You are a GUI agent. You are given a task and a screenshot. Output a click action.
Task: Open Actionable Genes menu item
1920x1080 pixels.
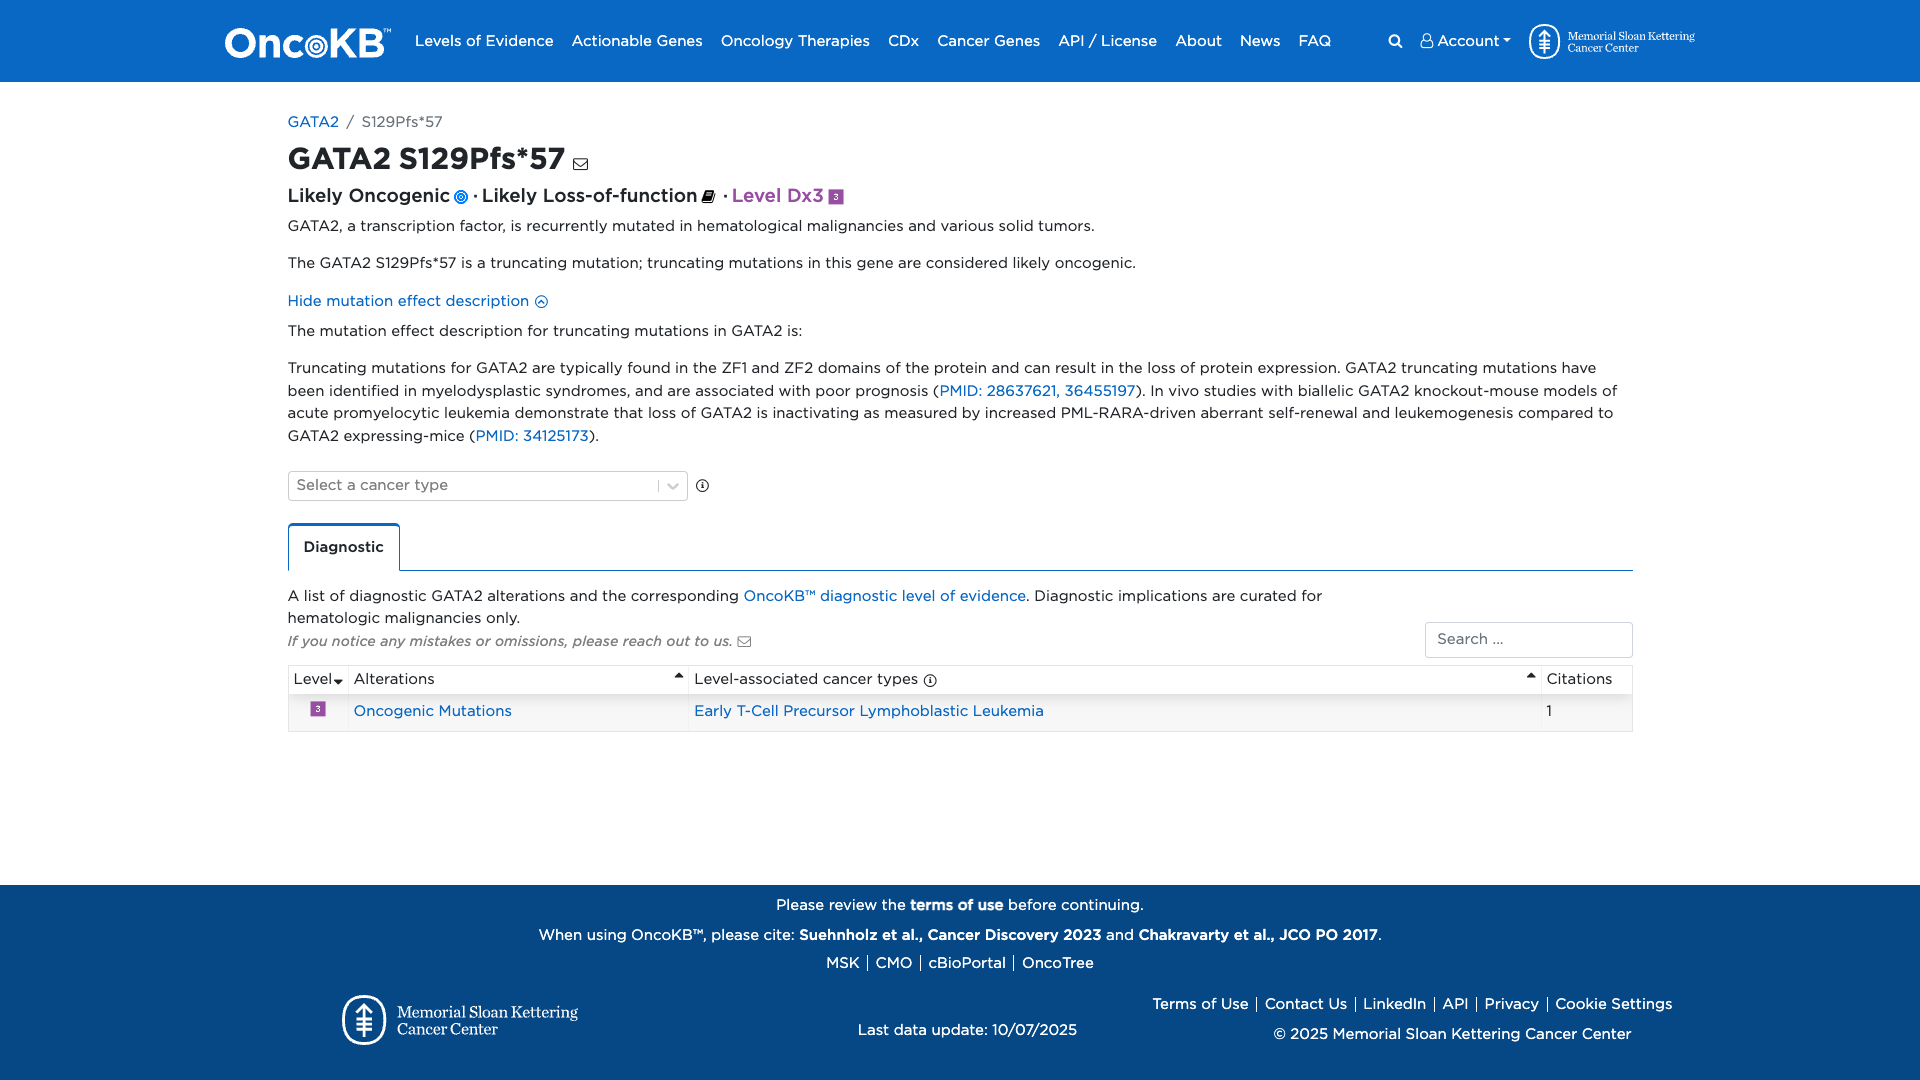tap(637, 41)
